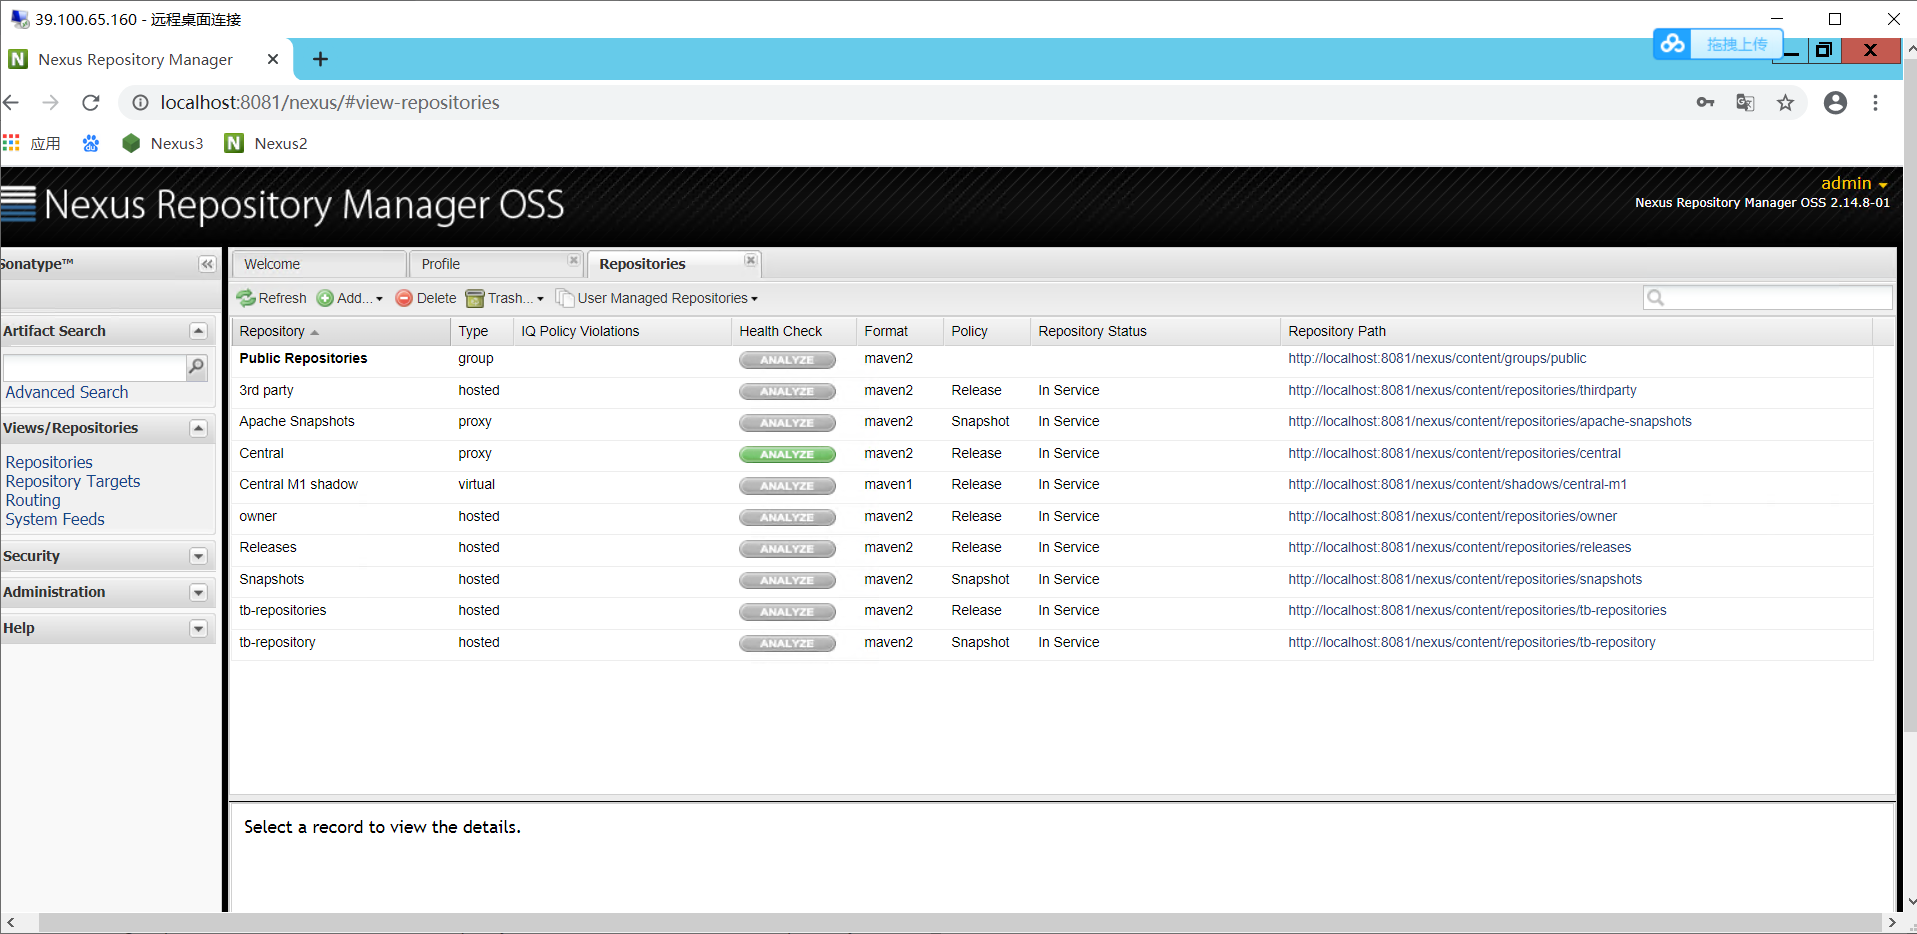Click the cloud upload widget icon
Screen dimensions: 1917x934
coord(1672,44)
